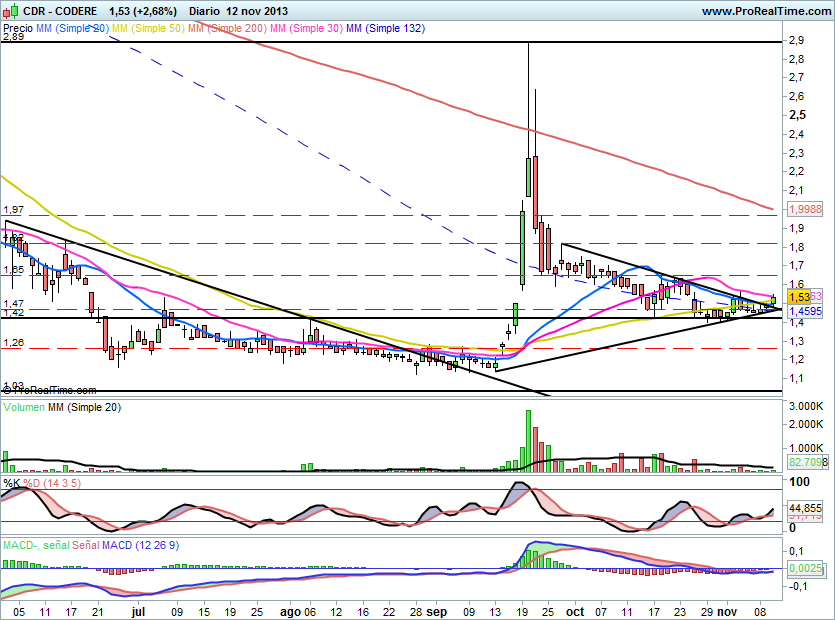Select the %D (14 3 5) label
This screenshot has width=835, height=620.
click(52, 484)
